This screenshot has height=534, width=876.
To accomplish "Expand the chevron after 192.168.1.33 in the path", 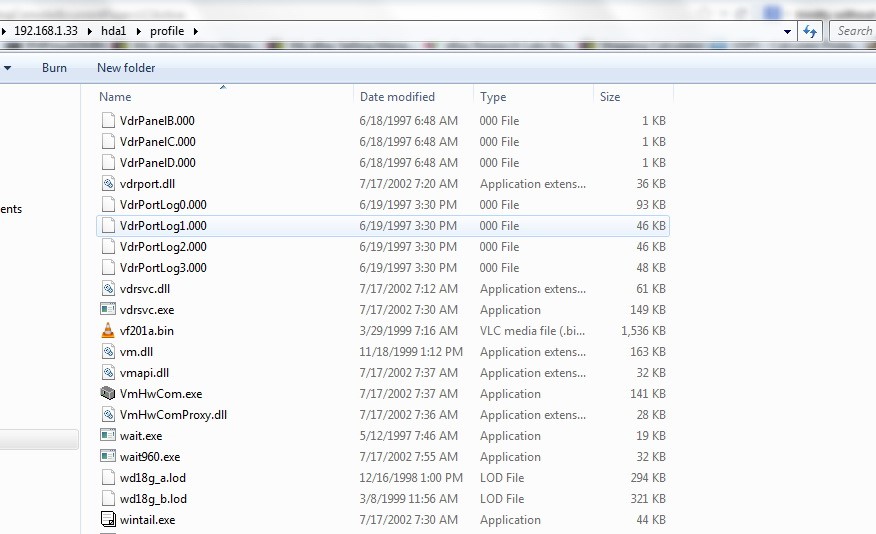I will pyautogui.click(x=89, y=31).
